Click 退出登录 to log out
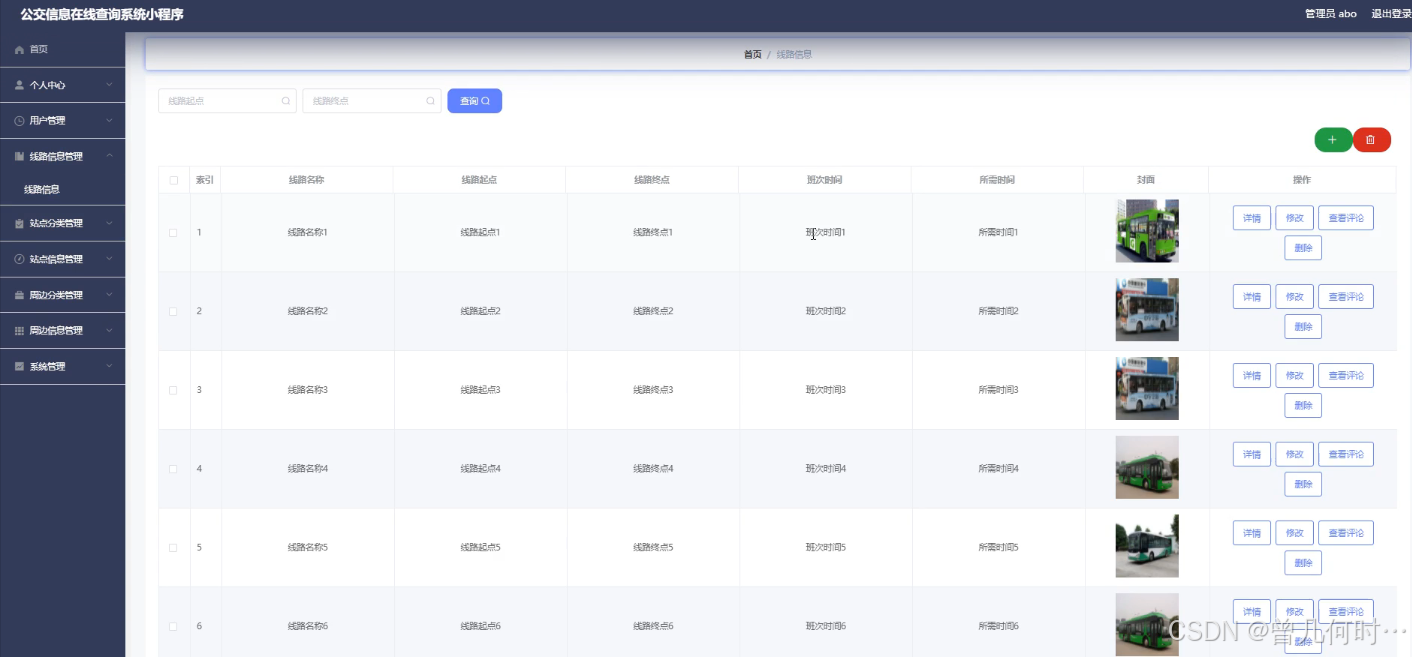Image resolution: width=1412 pixels, height=657 pixels. pos(1391,14)
